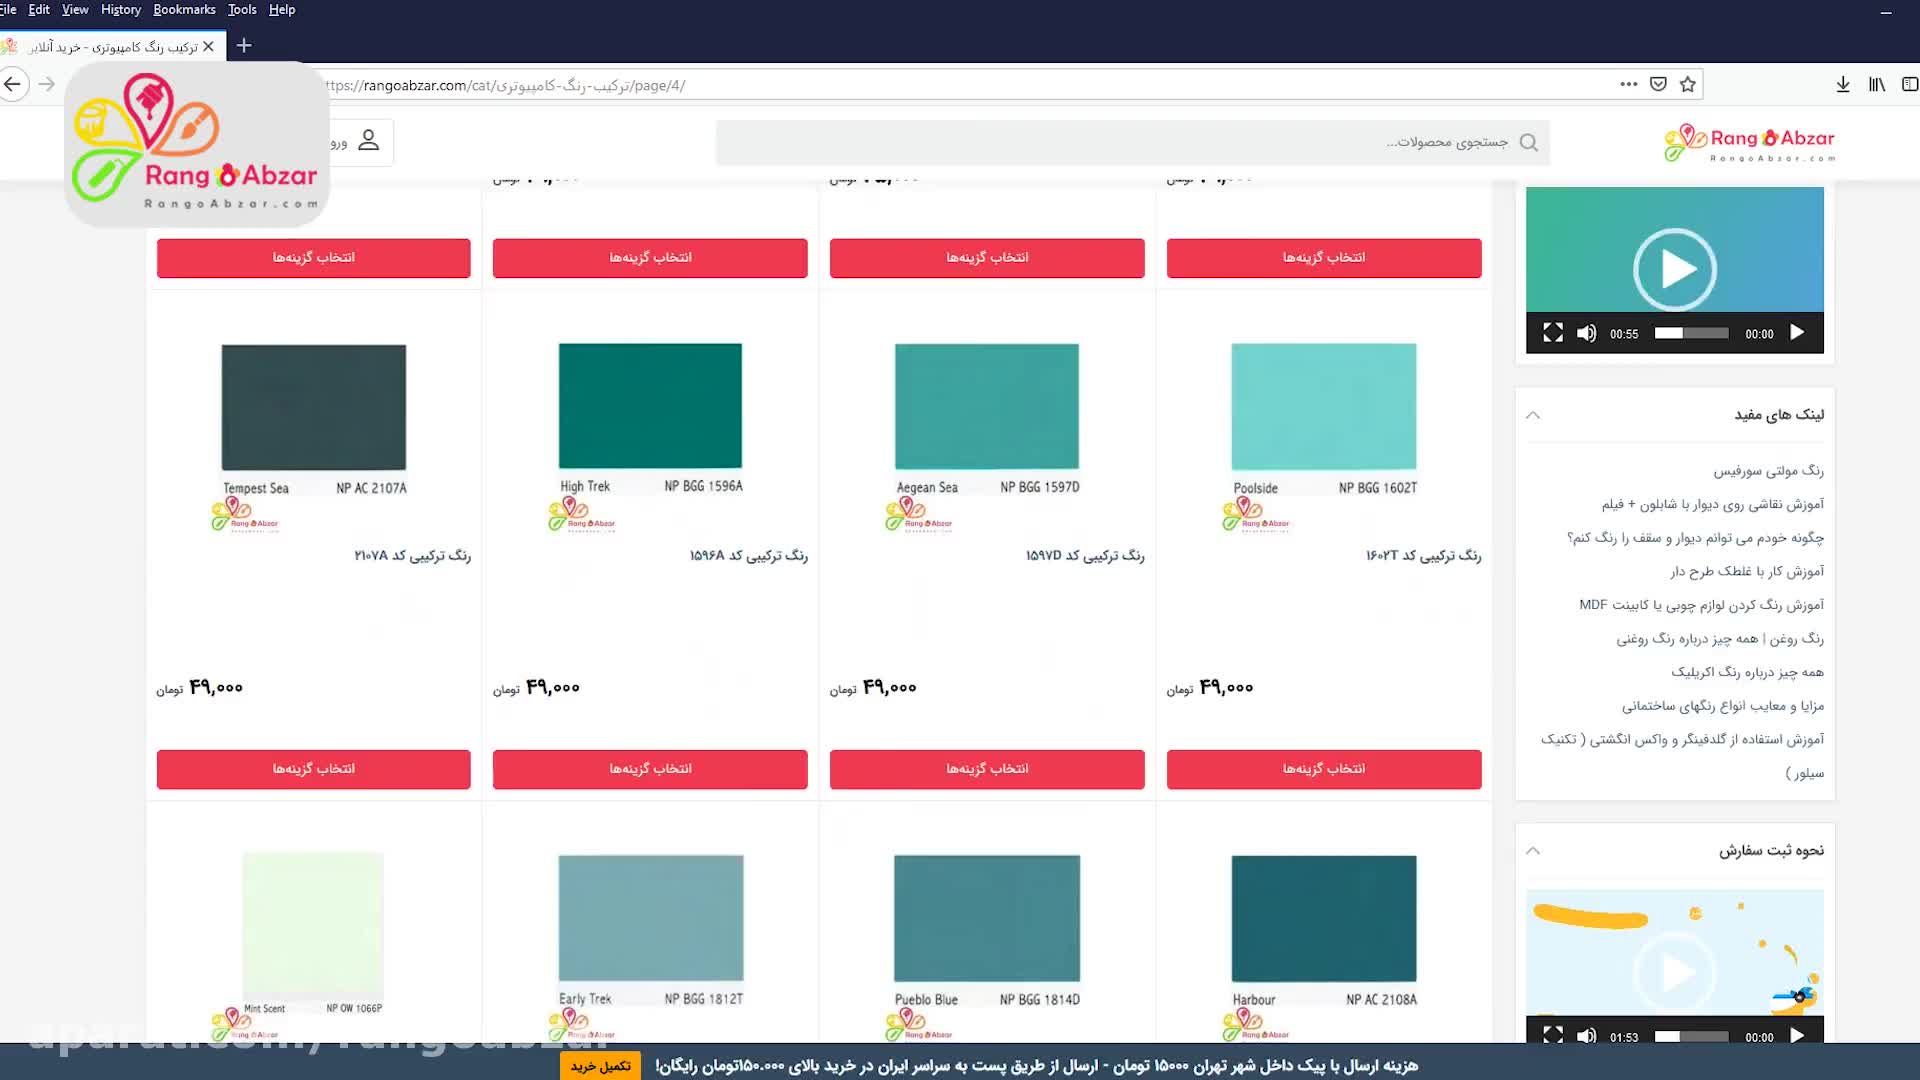The height and width of the screenshot is (1080, 1920).
Task: Click the search magnifier icon
Action: click(1528, 143)
